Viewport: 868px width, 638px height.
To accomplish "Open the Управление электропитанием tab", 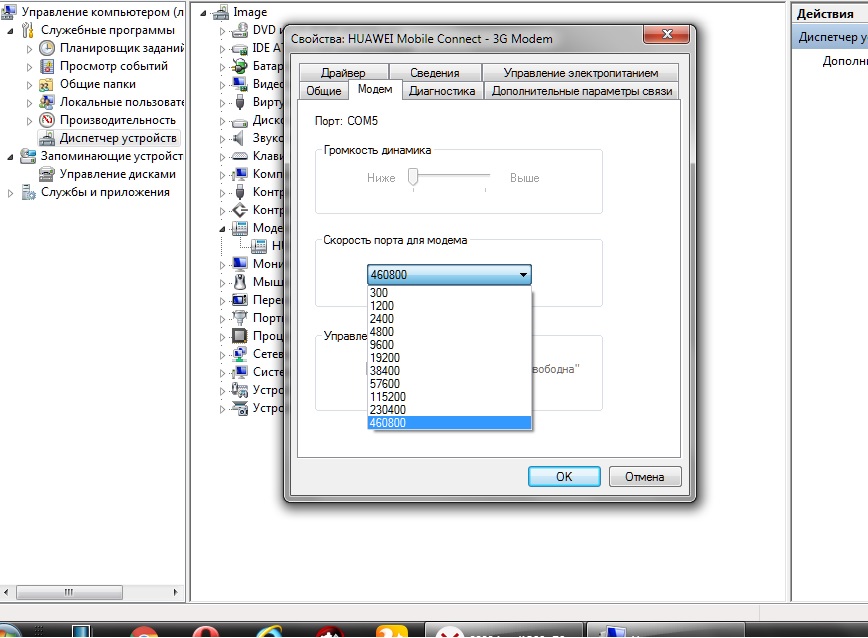I will 581,72.
